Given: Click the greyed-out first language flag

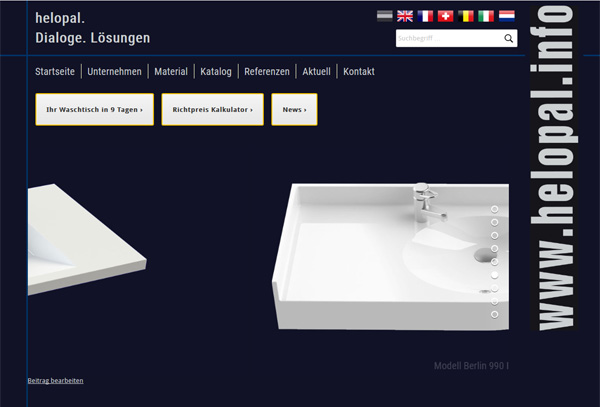Looking at the screenshot, I should [x=385, y=16].
